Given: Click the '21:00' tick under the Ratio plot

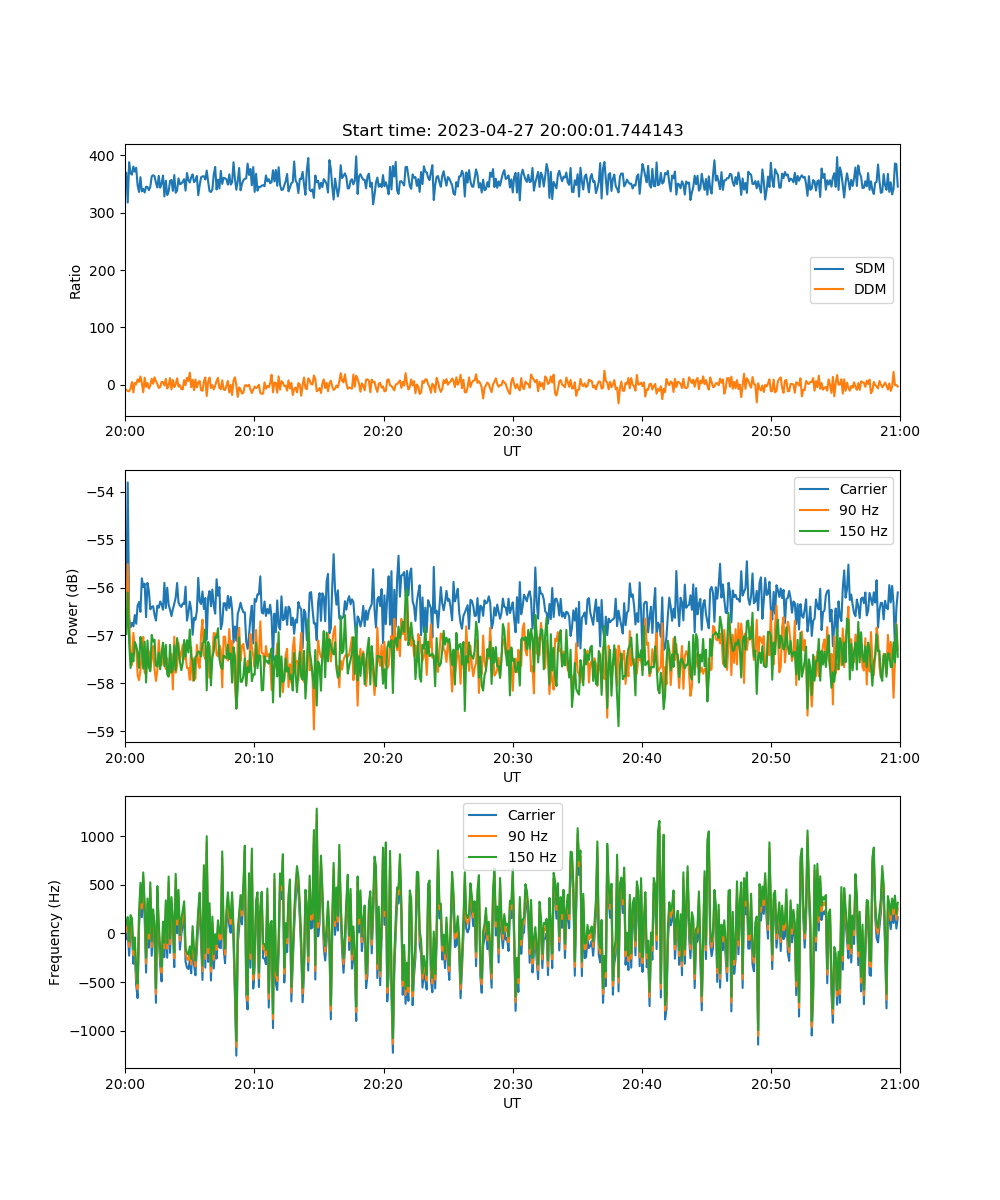Looking at the screenshot, I should (x=900, y=432).
